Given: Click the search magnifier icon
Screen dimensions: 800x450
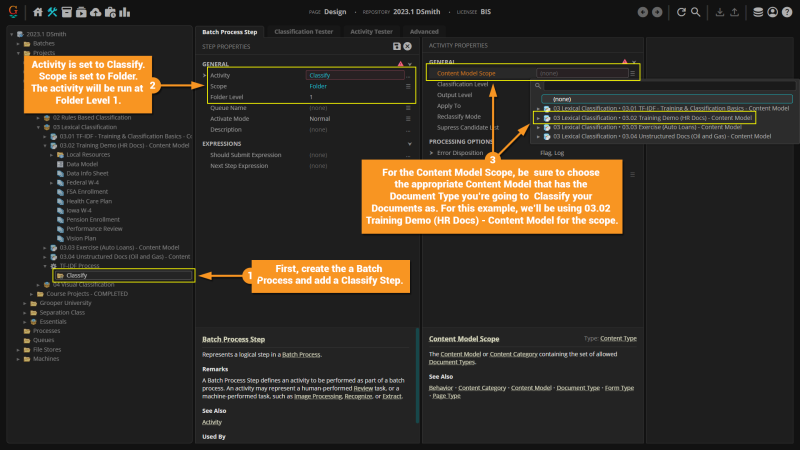Looking at the screenshot, I should [695, 12].
